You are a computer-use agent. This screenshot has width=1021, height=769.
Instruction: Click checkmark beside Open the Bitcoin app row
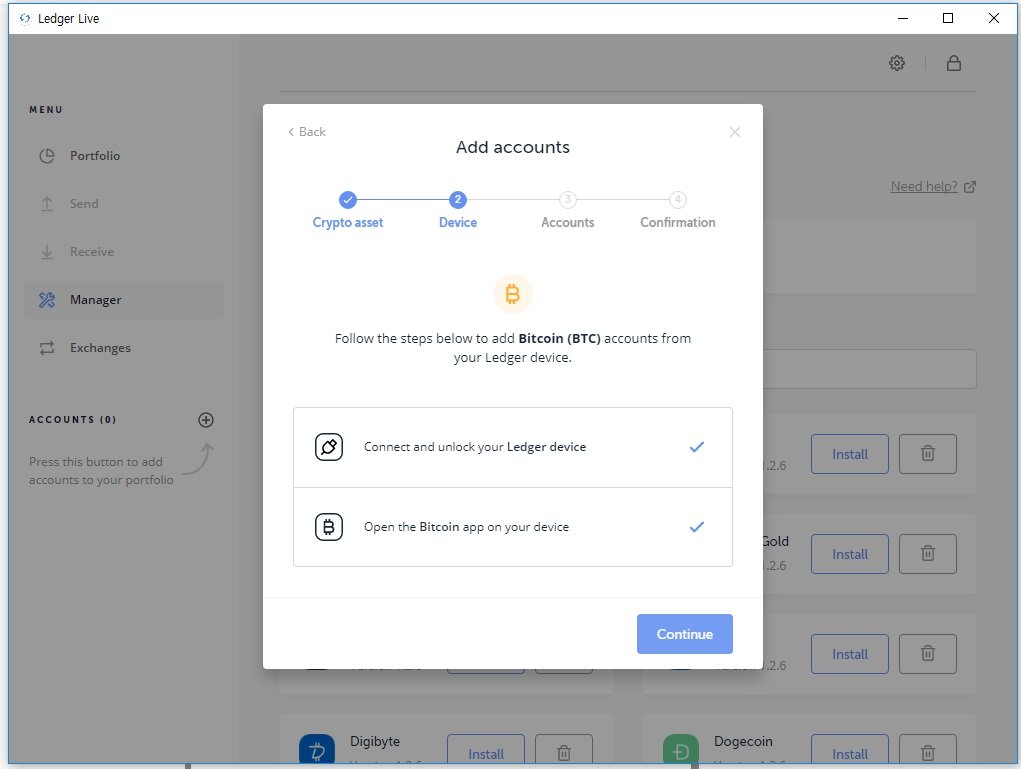pyautogui.click(x=697, y=527)
